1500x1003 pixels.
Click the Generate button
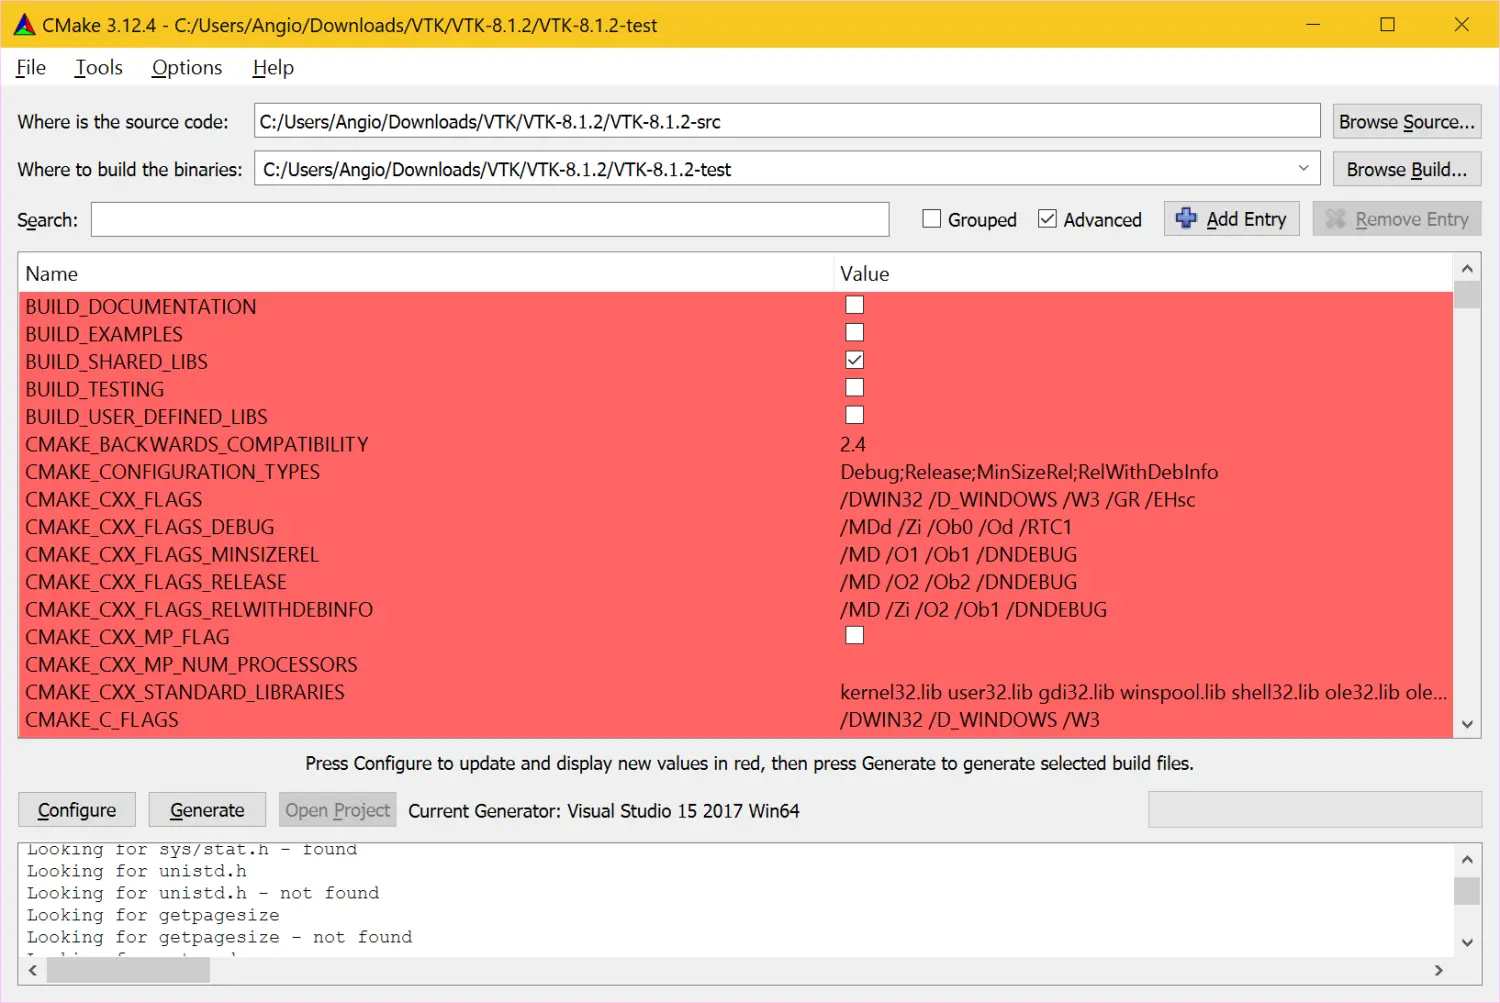pyautogui.click(x=207, y=810)
